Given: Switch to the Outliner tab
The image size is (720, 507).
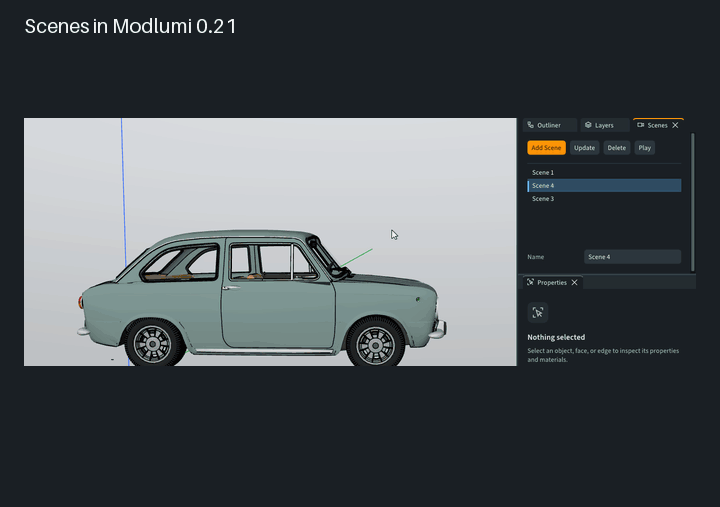Looking at the screenshot, I should [x=550, y=125].
